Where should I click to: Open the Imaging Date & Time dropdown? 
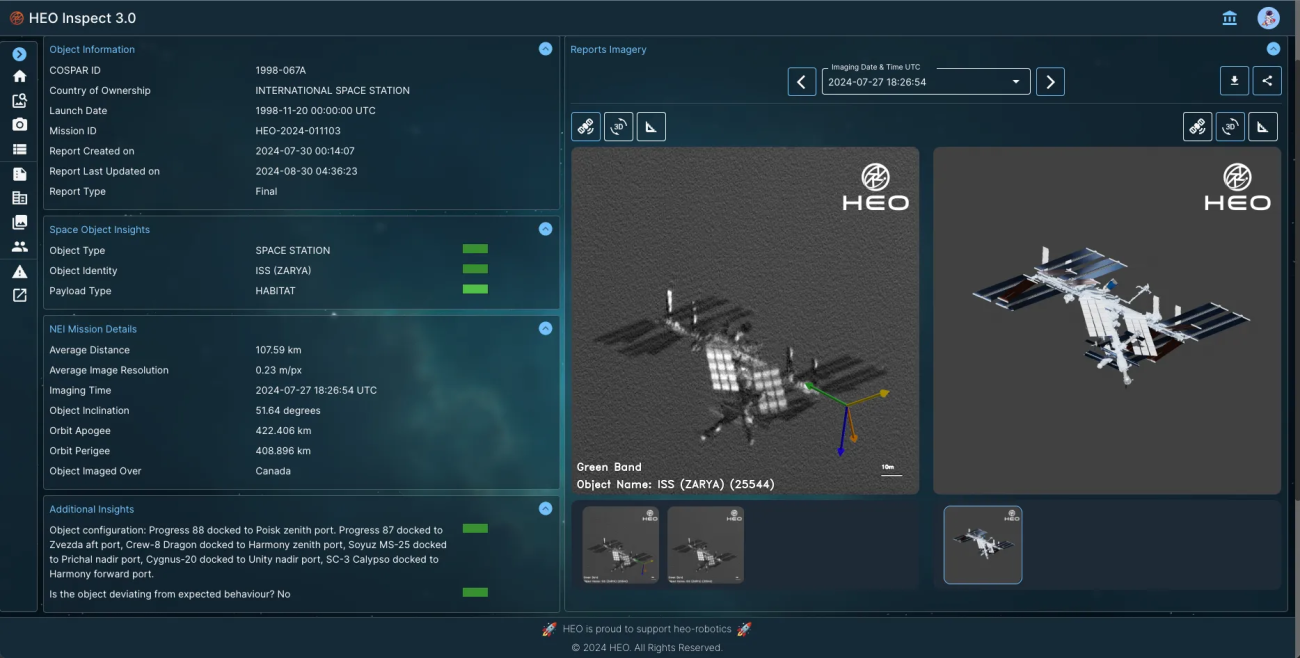[x=925, y=82]
